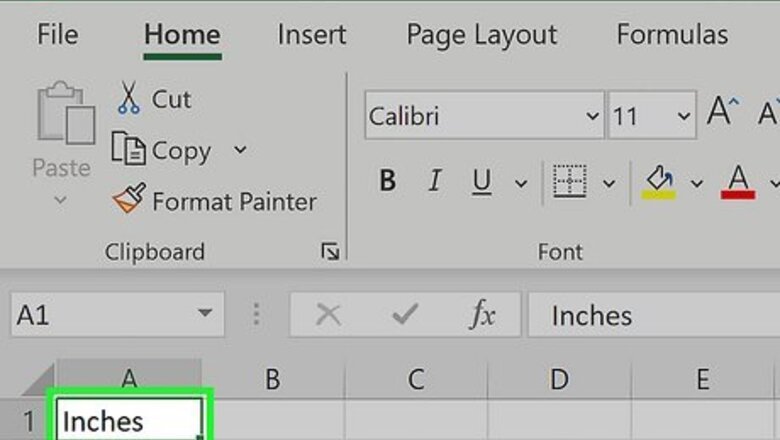Switch to the Page Layout tab
This screenshot has height=440, width=780.
pos(481,35)
